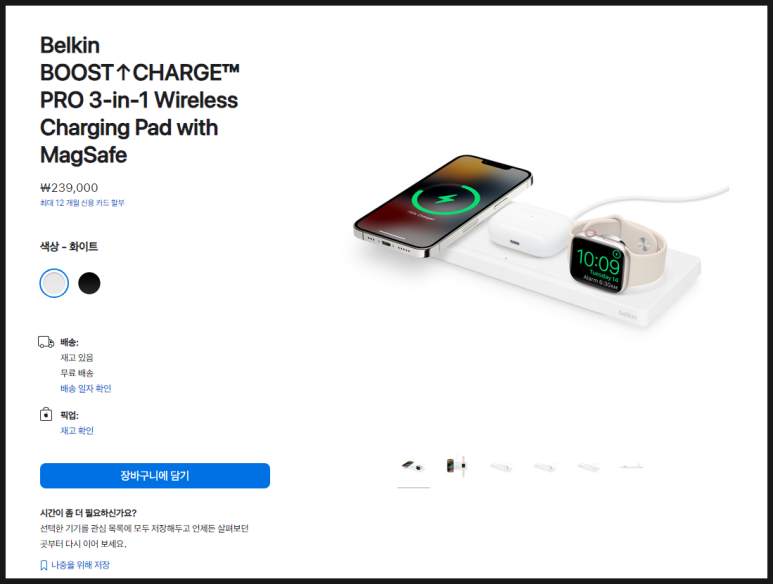Click the delivery truck icon
Screen dimensions: 773x584
pyautogui.click(x=46, y=342)
